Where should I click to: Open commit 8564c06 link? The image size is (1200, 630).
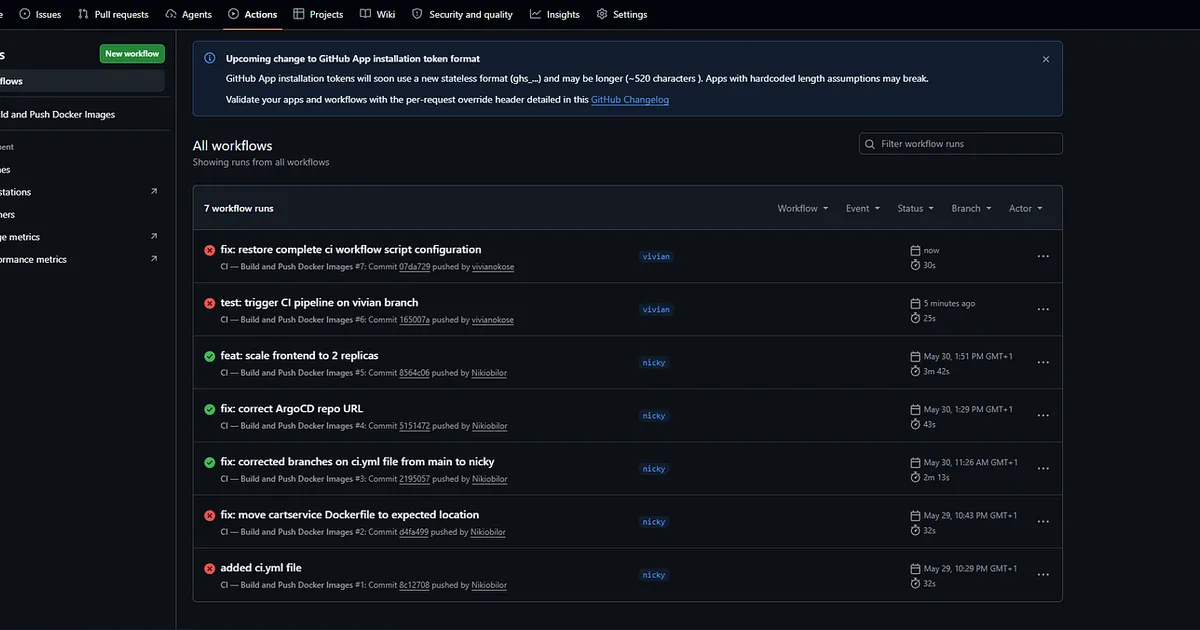[414, 373]
